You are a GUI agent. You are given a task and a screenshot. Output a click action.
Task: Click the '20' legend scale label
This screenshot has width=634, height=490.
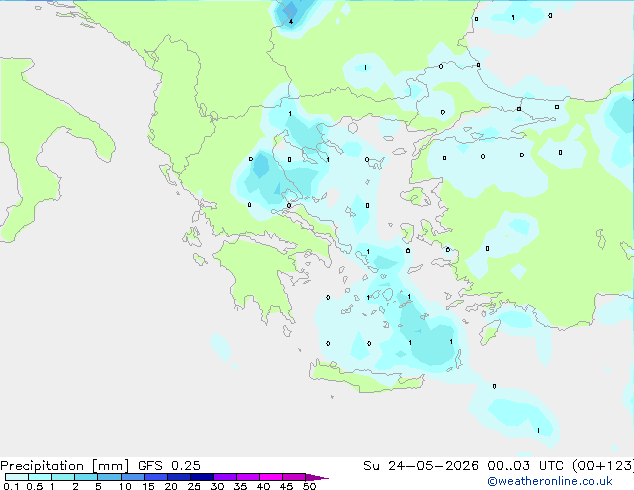click(171, 486)
